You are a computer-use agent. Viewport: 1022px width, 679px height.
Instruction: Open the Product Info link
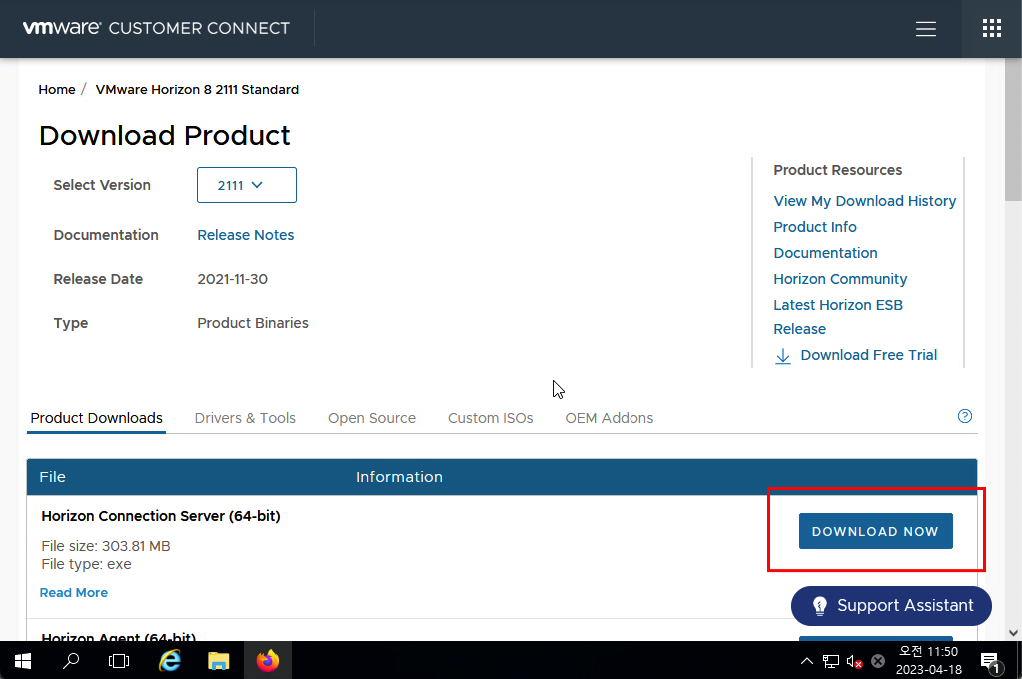coord(815,227)
